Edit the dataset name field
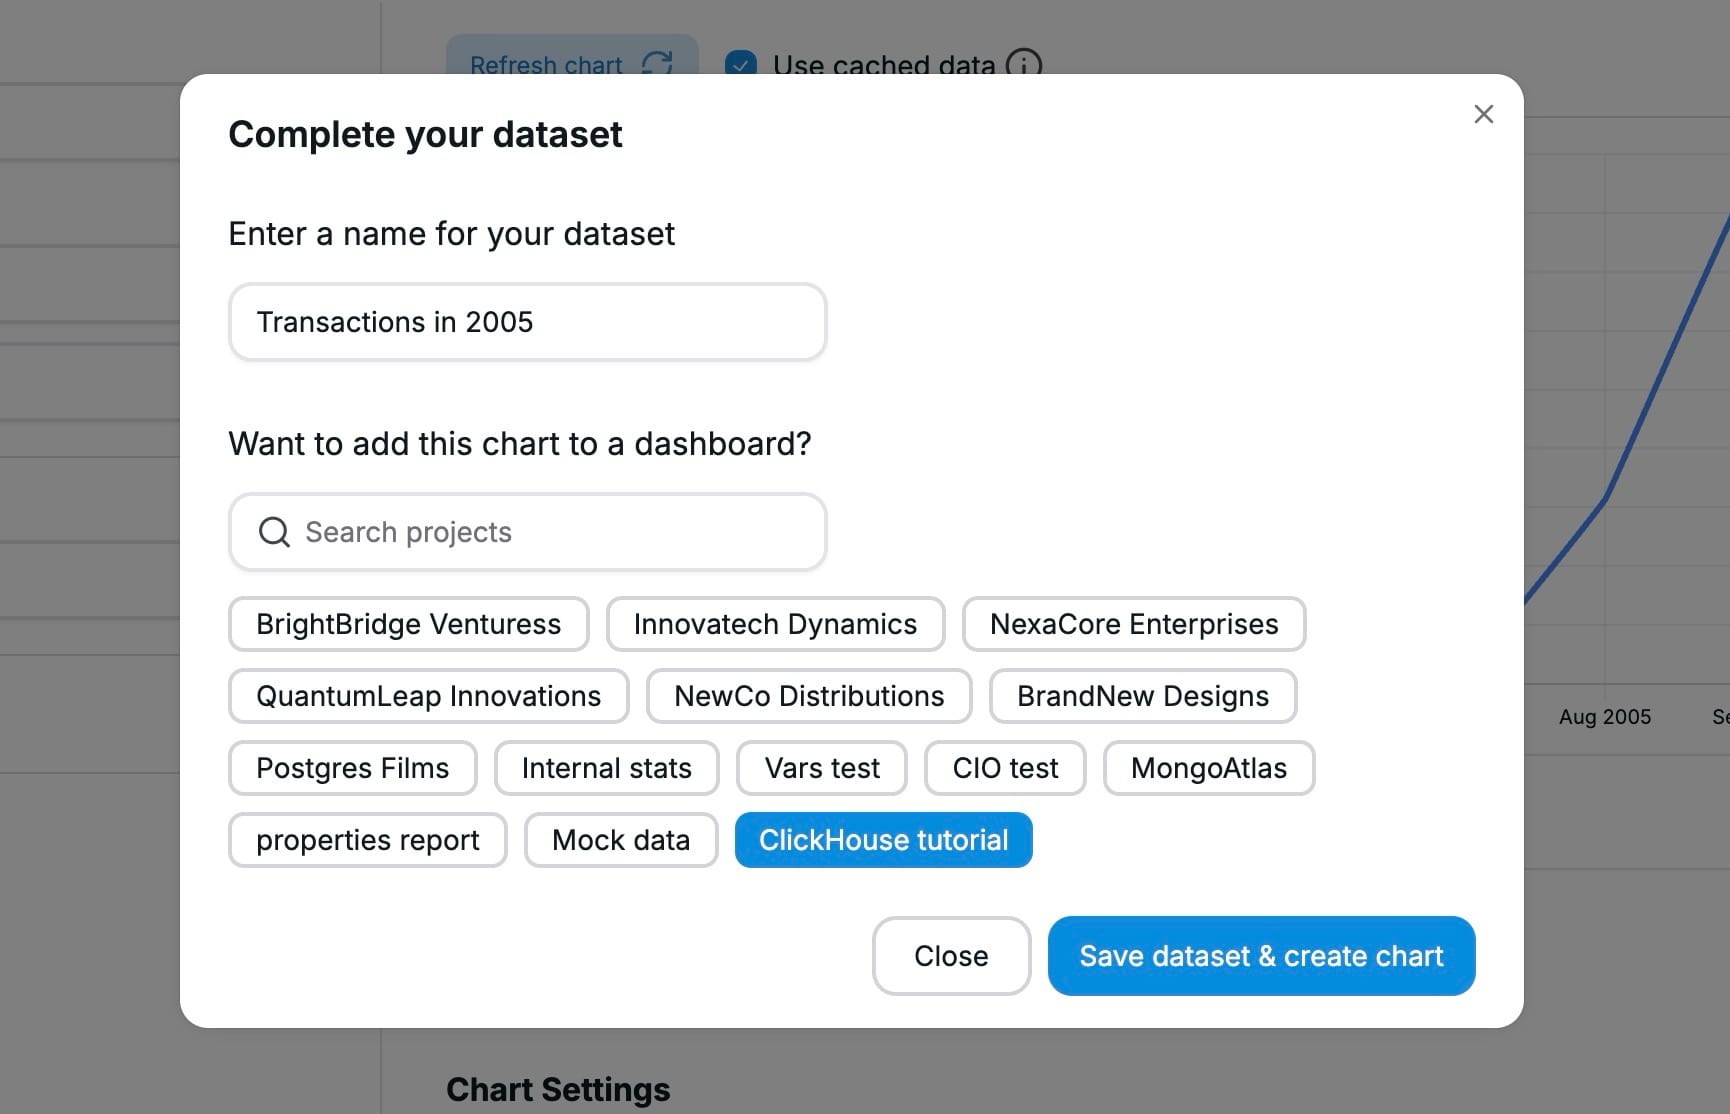 click(527, 322)
